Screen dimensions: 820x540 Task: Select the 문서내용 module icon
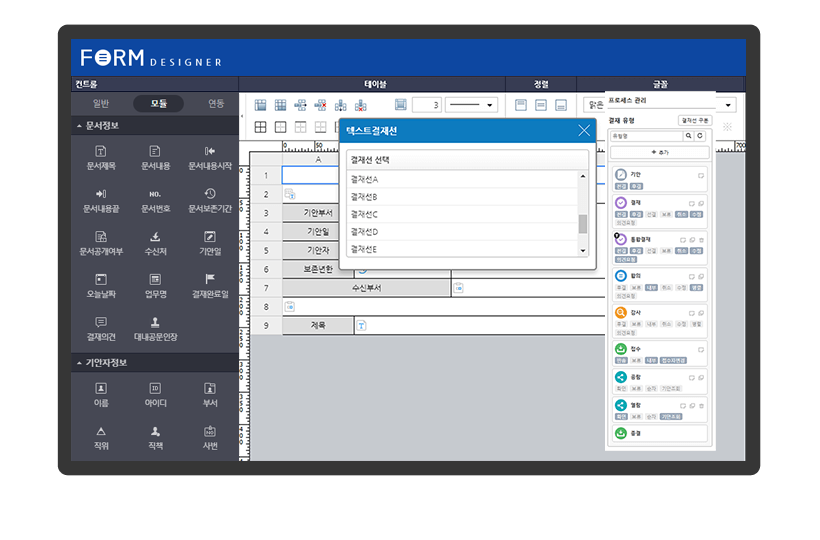155,152
